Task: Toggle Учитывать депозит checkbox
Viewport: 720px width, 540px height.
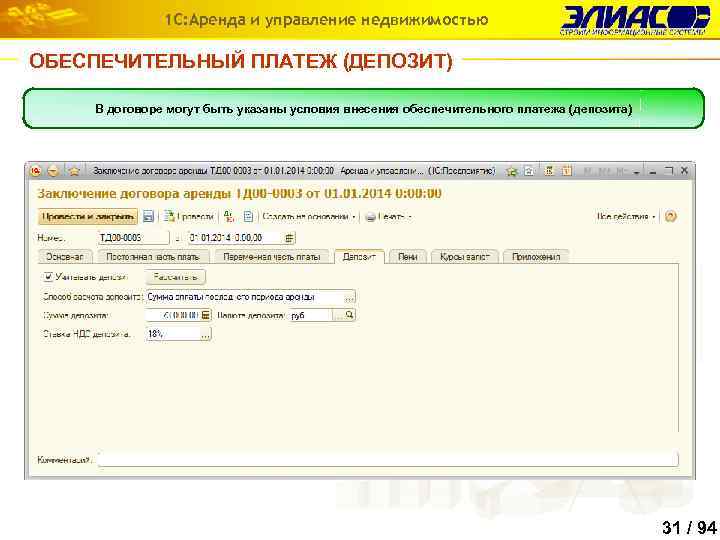Action: [48, 276]
